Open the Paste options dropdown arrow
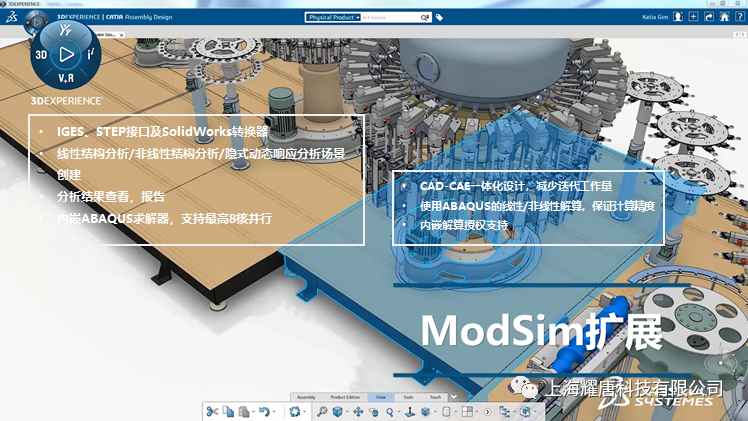Viewport: 748px width, 421px height. pyautogui.click(x=253, y=412)
